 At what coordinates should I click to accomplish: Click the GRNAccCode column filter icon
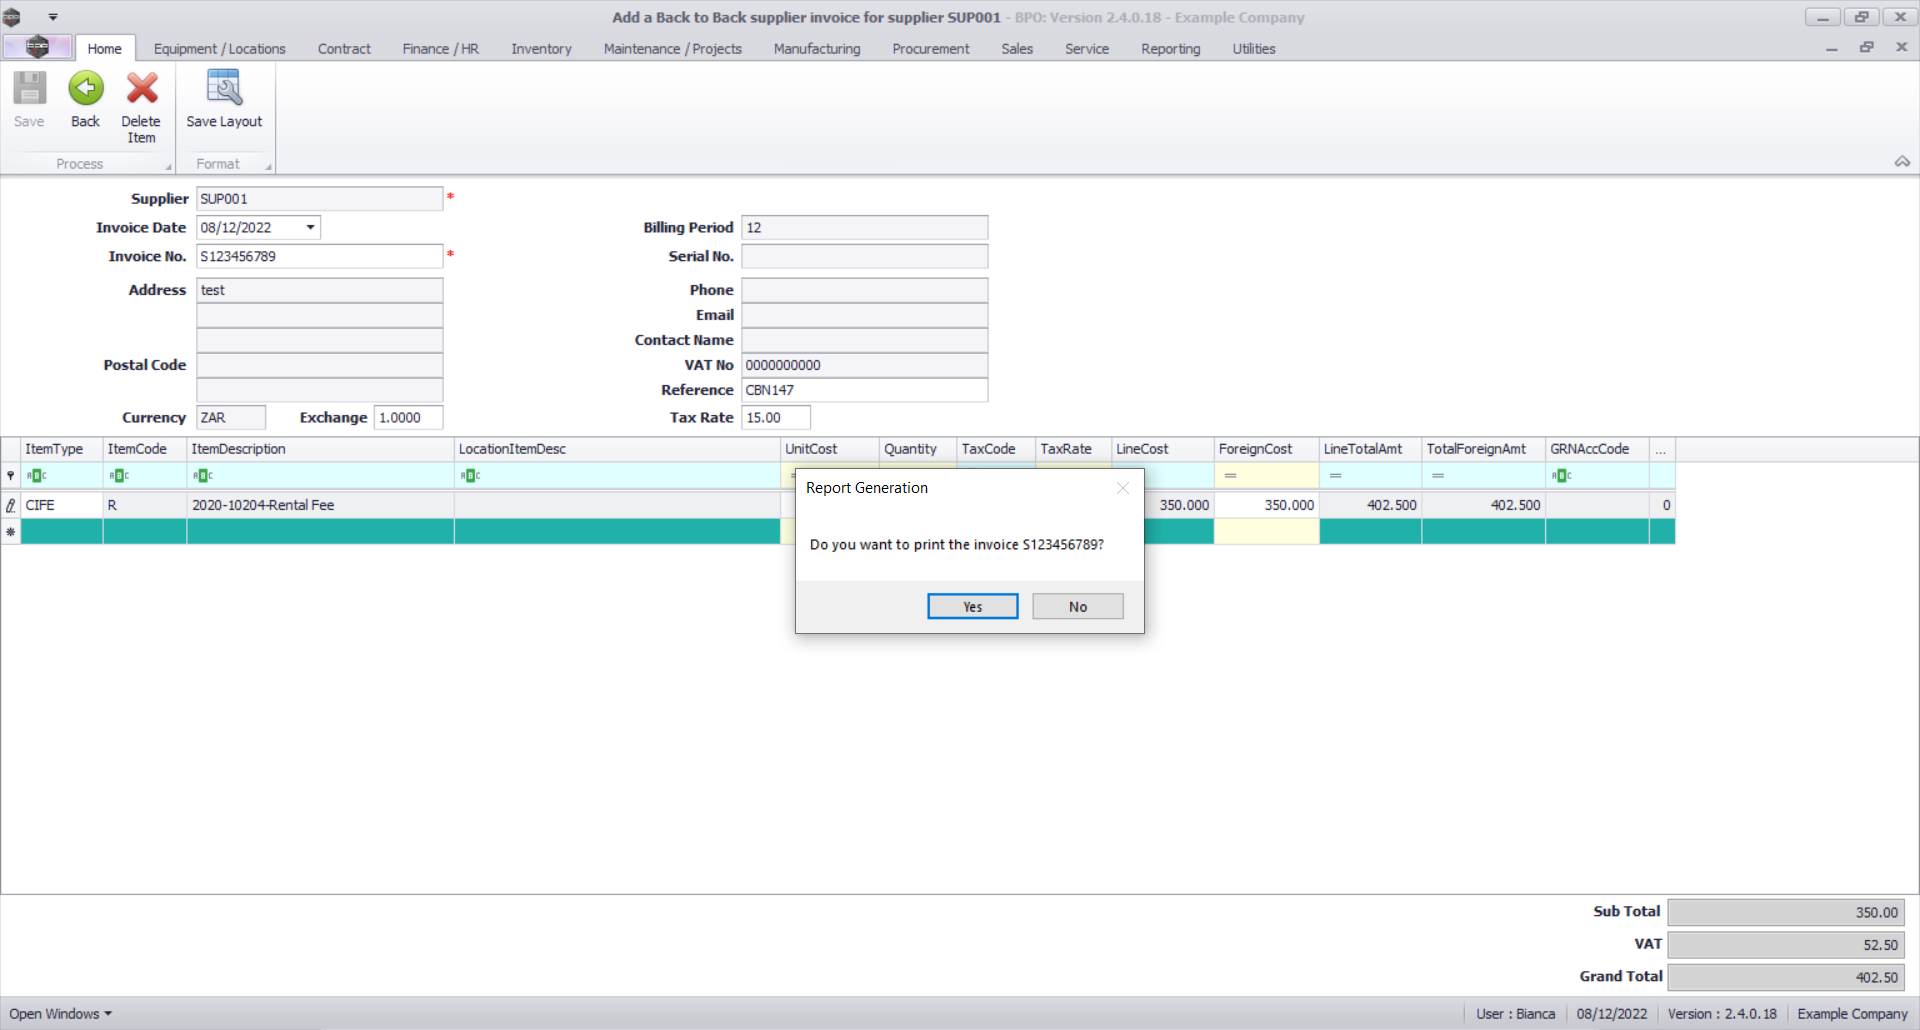click(1562, 476)
